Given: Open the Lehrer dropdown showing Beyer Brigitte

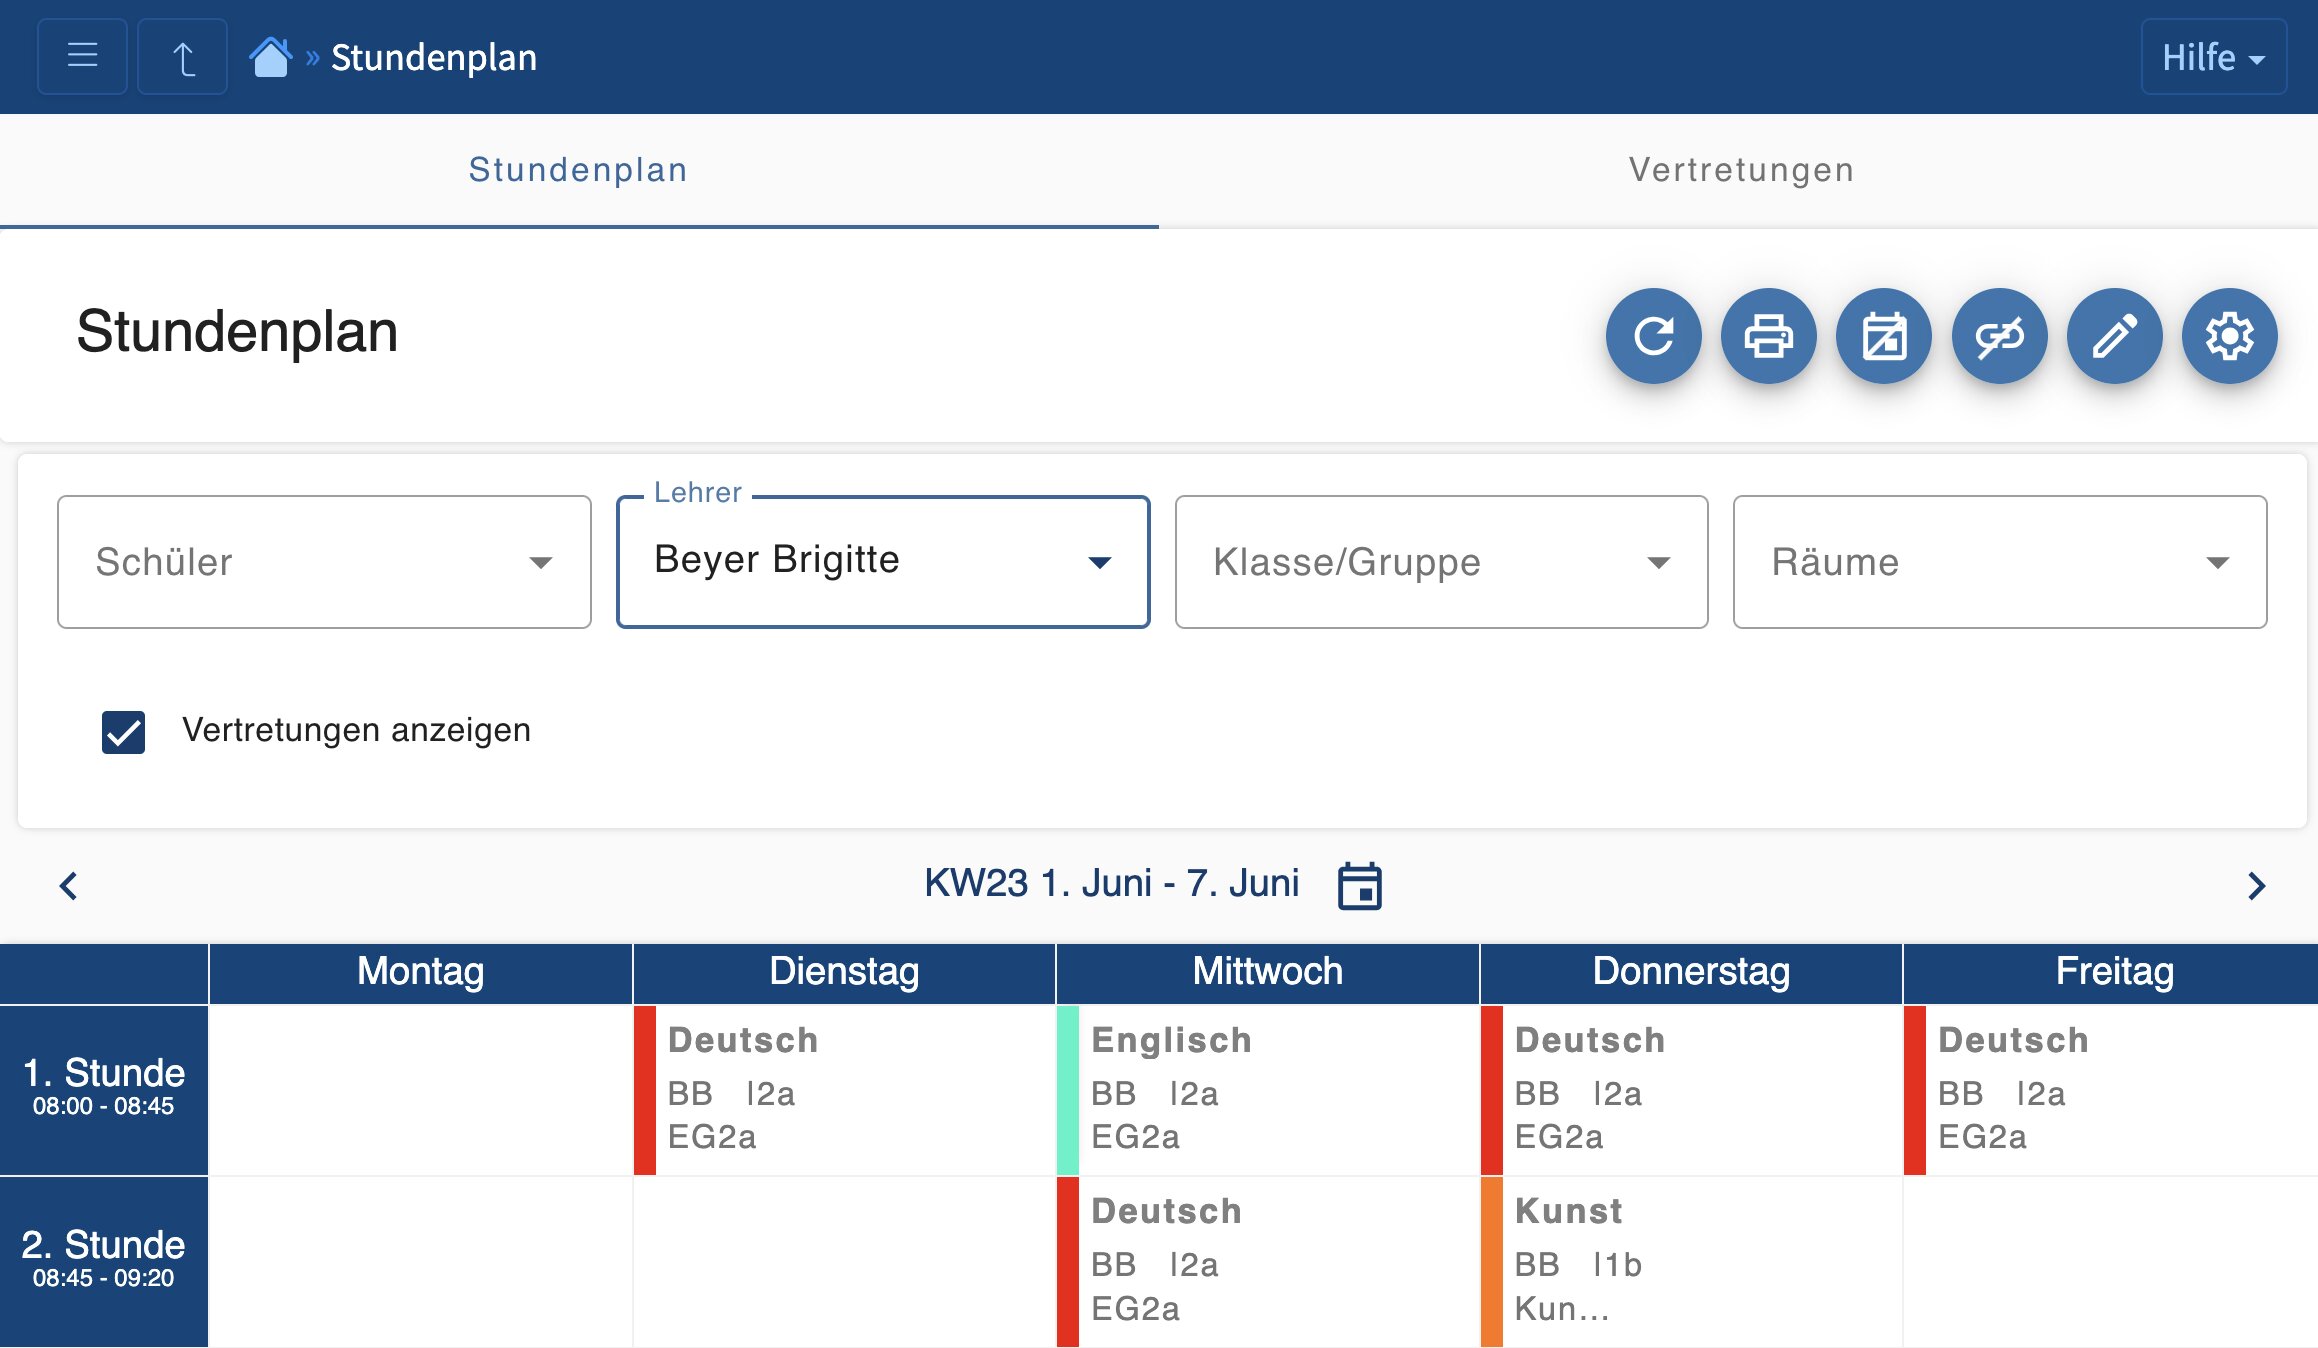Looking at the screenshot, I should tap(883, 562).
